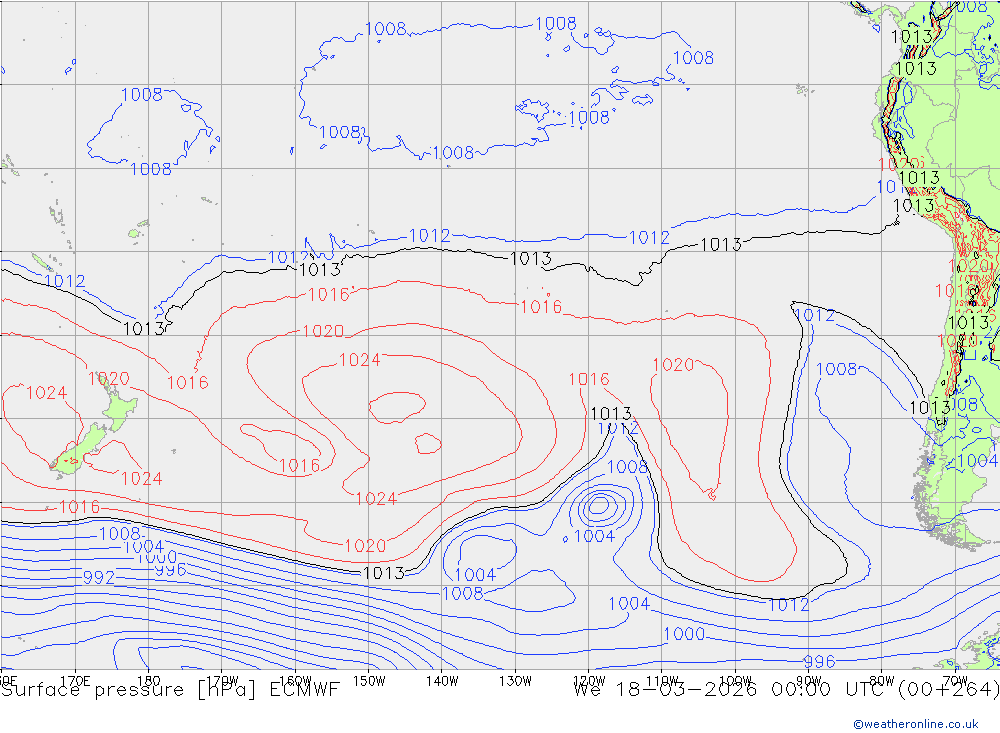The image size is (1000, 733).
Task: Click the 100W longitude label
Action: point(735,681)
